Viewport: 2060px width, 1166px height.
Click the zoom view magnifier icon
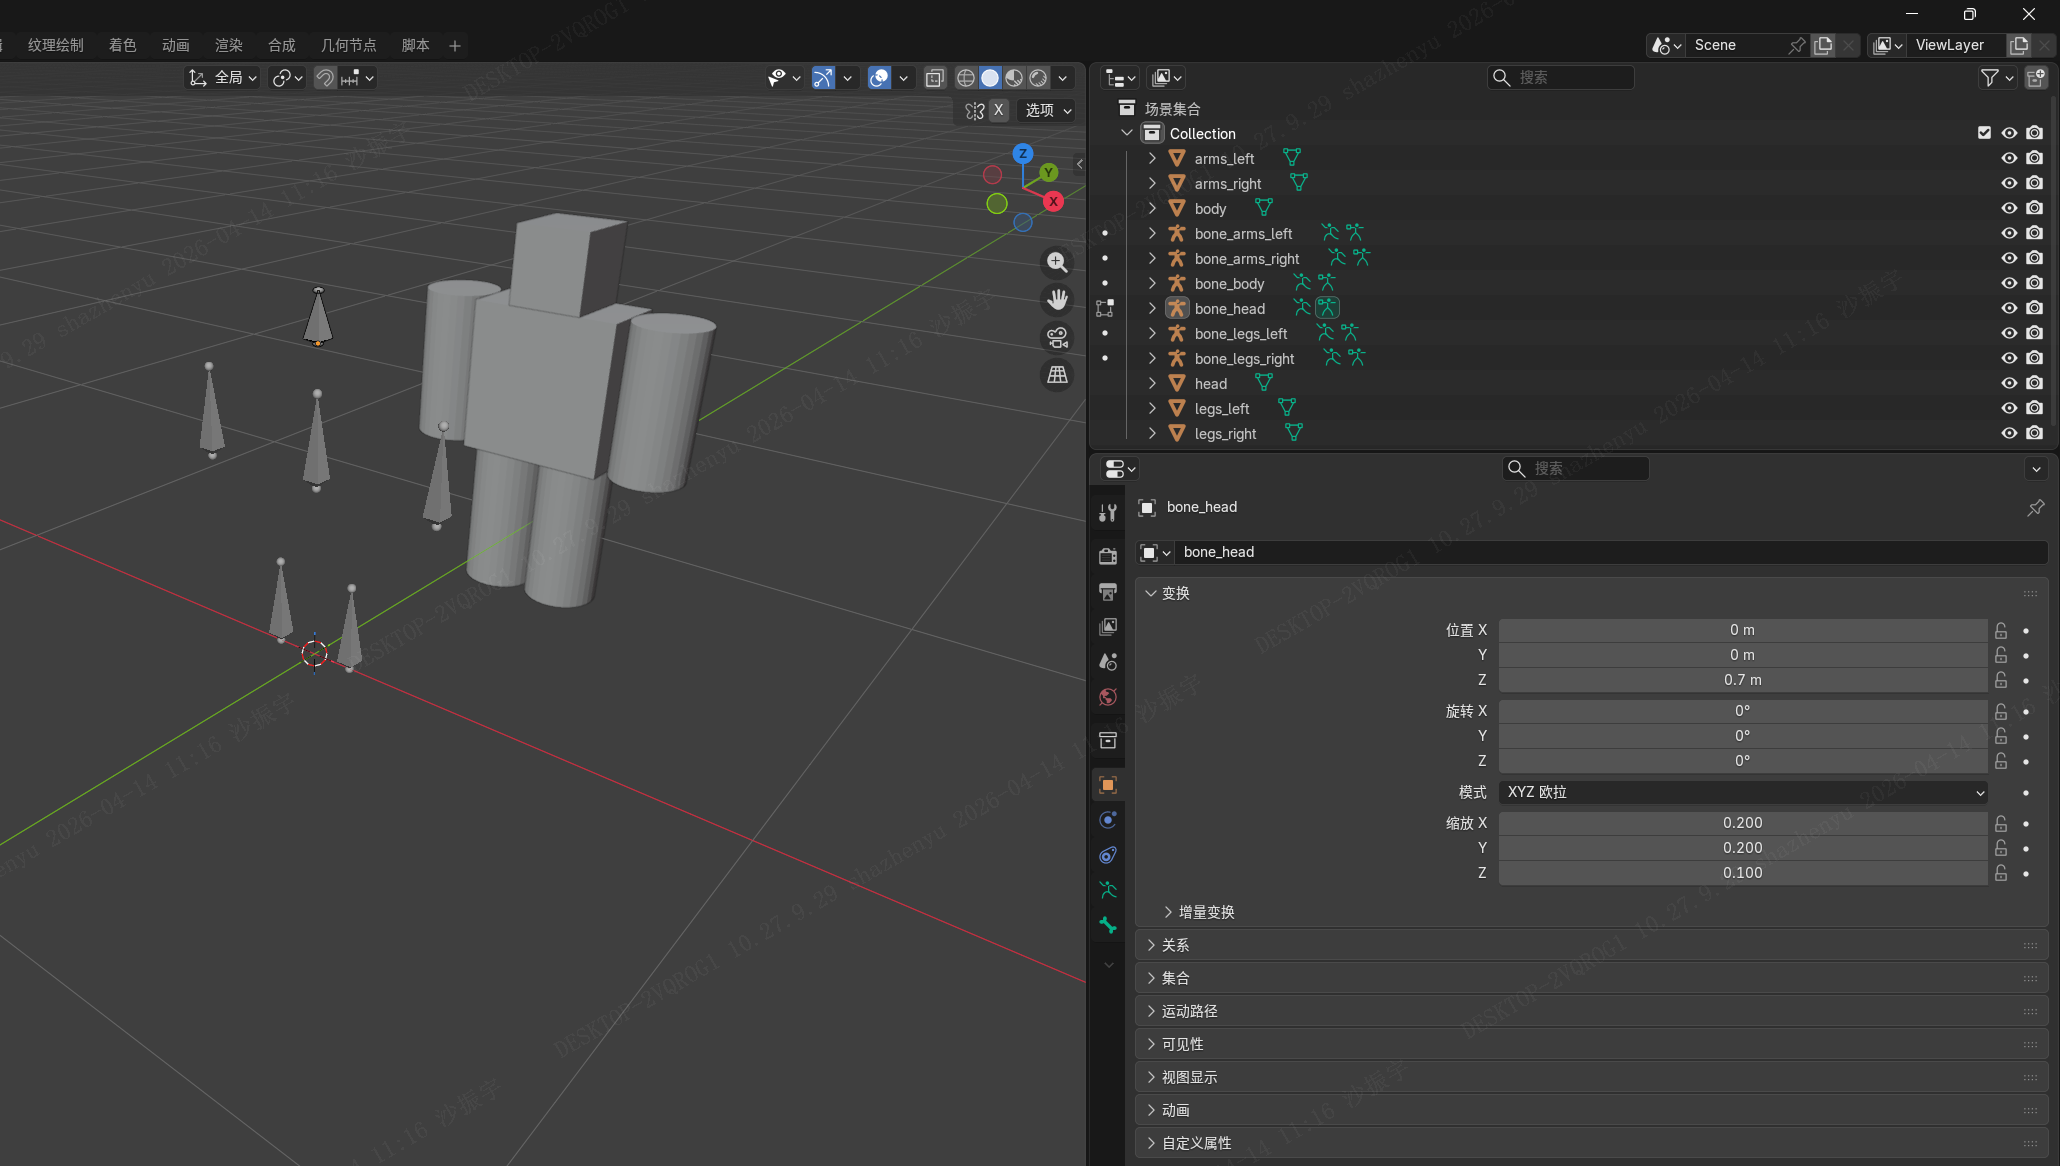(1057, 262)
